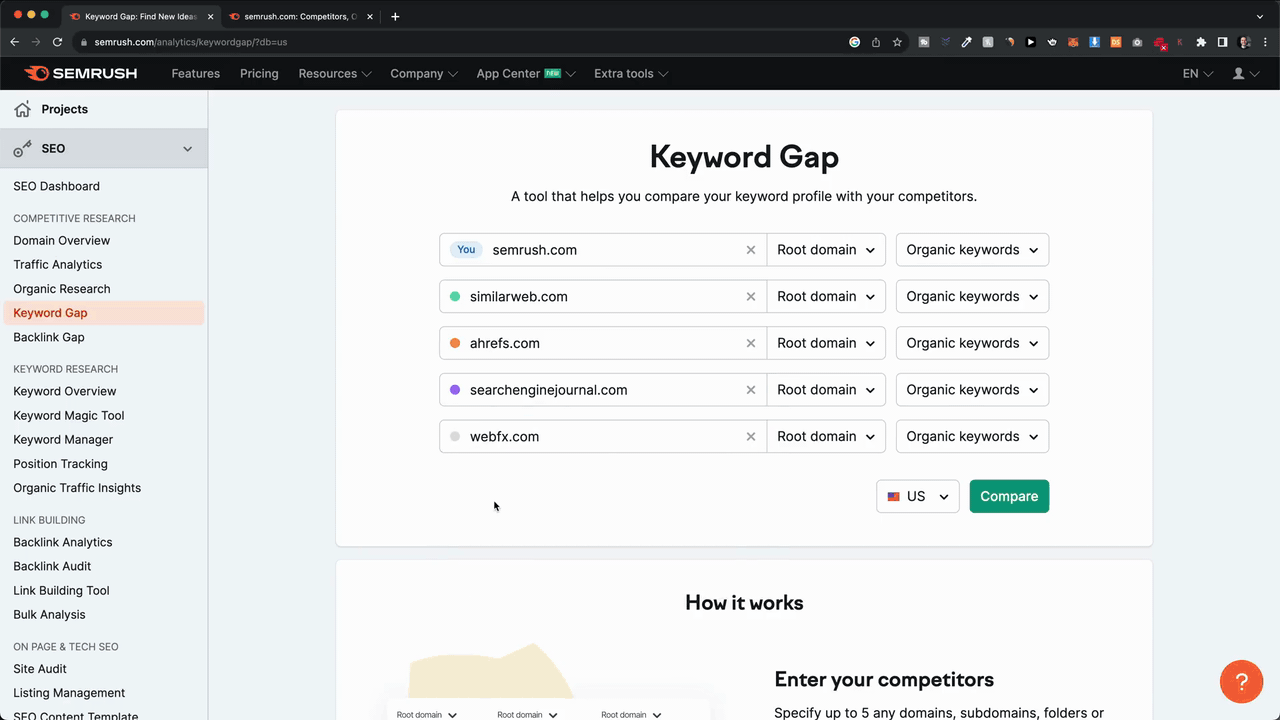Click the green Compare button
The width and height of the screenshot is (1280, 720).
(x=1009, y=496)
